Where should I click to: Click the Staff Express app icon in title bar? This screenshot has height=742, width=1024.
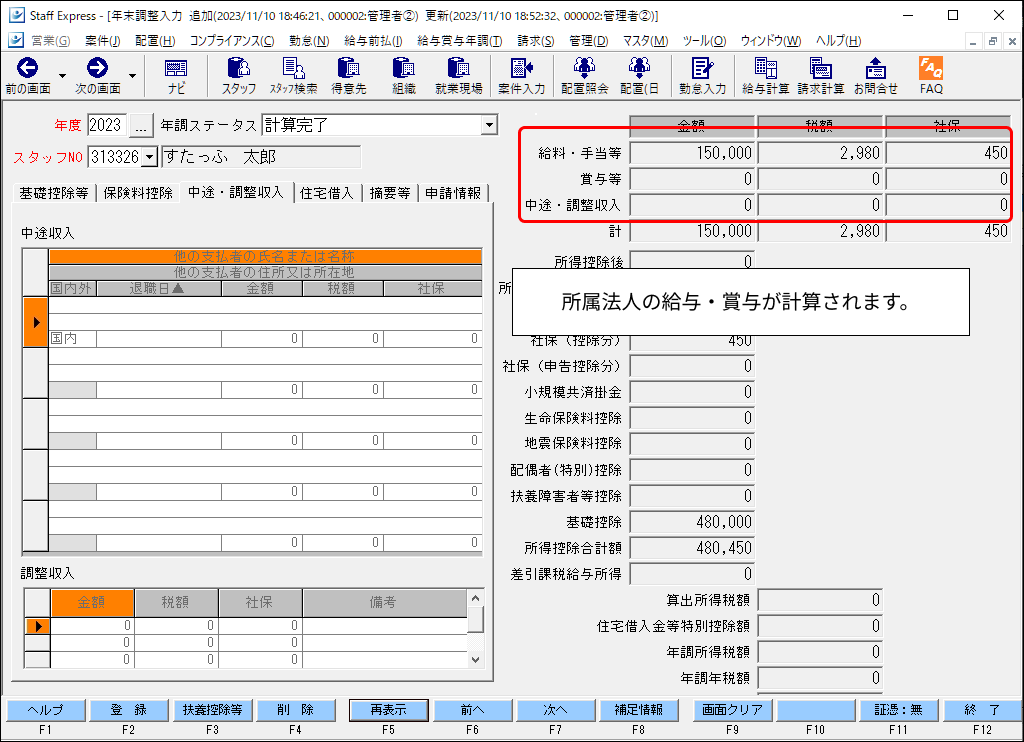pos(16,15)
